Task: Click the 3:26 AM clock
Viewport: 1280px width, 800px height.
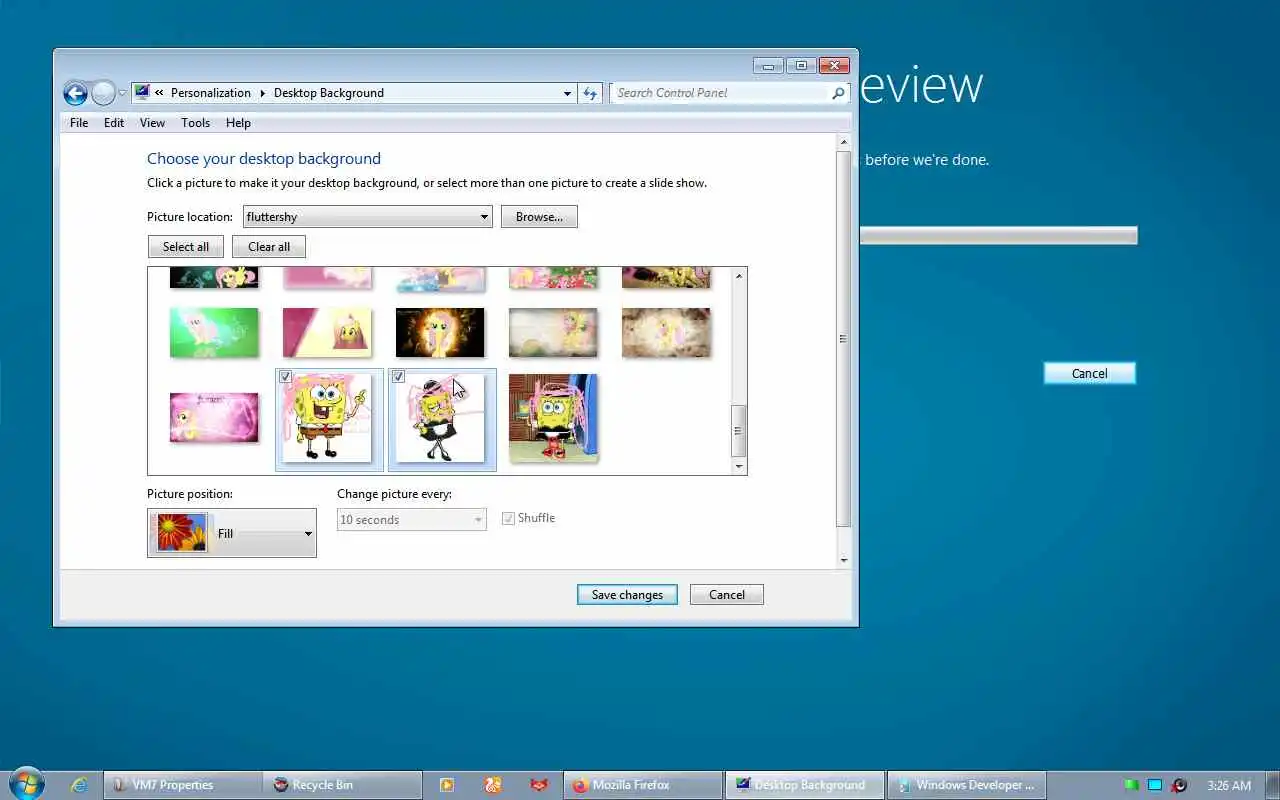Action: click(x=1229, y=785)
